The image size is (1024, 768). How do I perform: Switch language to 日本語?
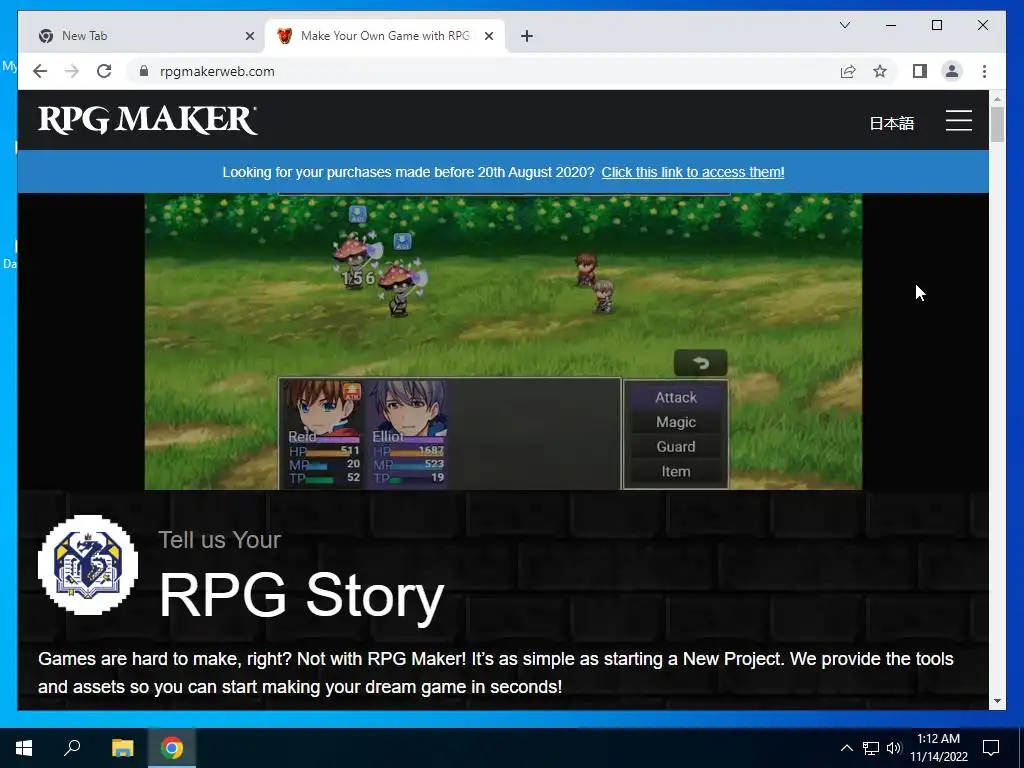[891, 123]
